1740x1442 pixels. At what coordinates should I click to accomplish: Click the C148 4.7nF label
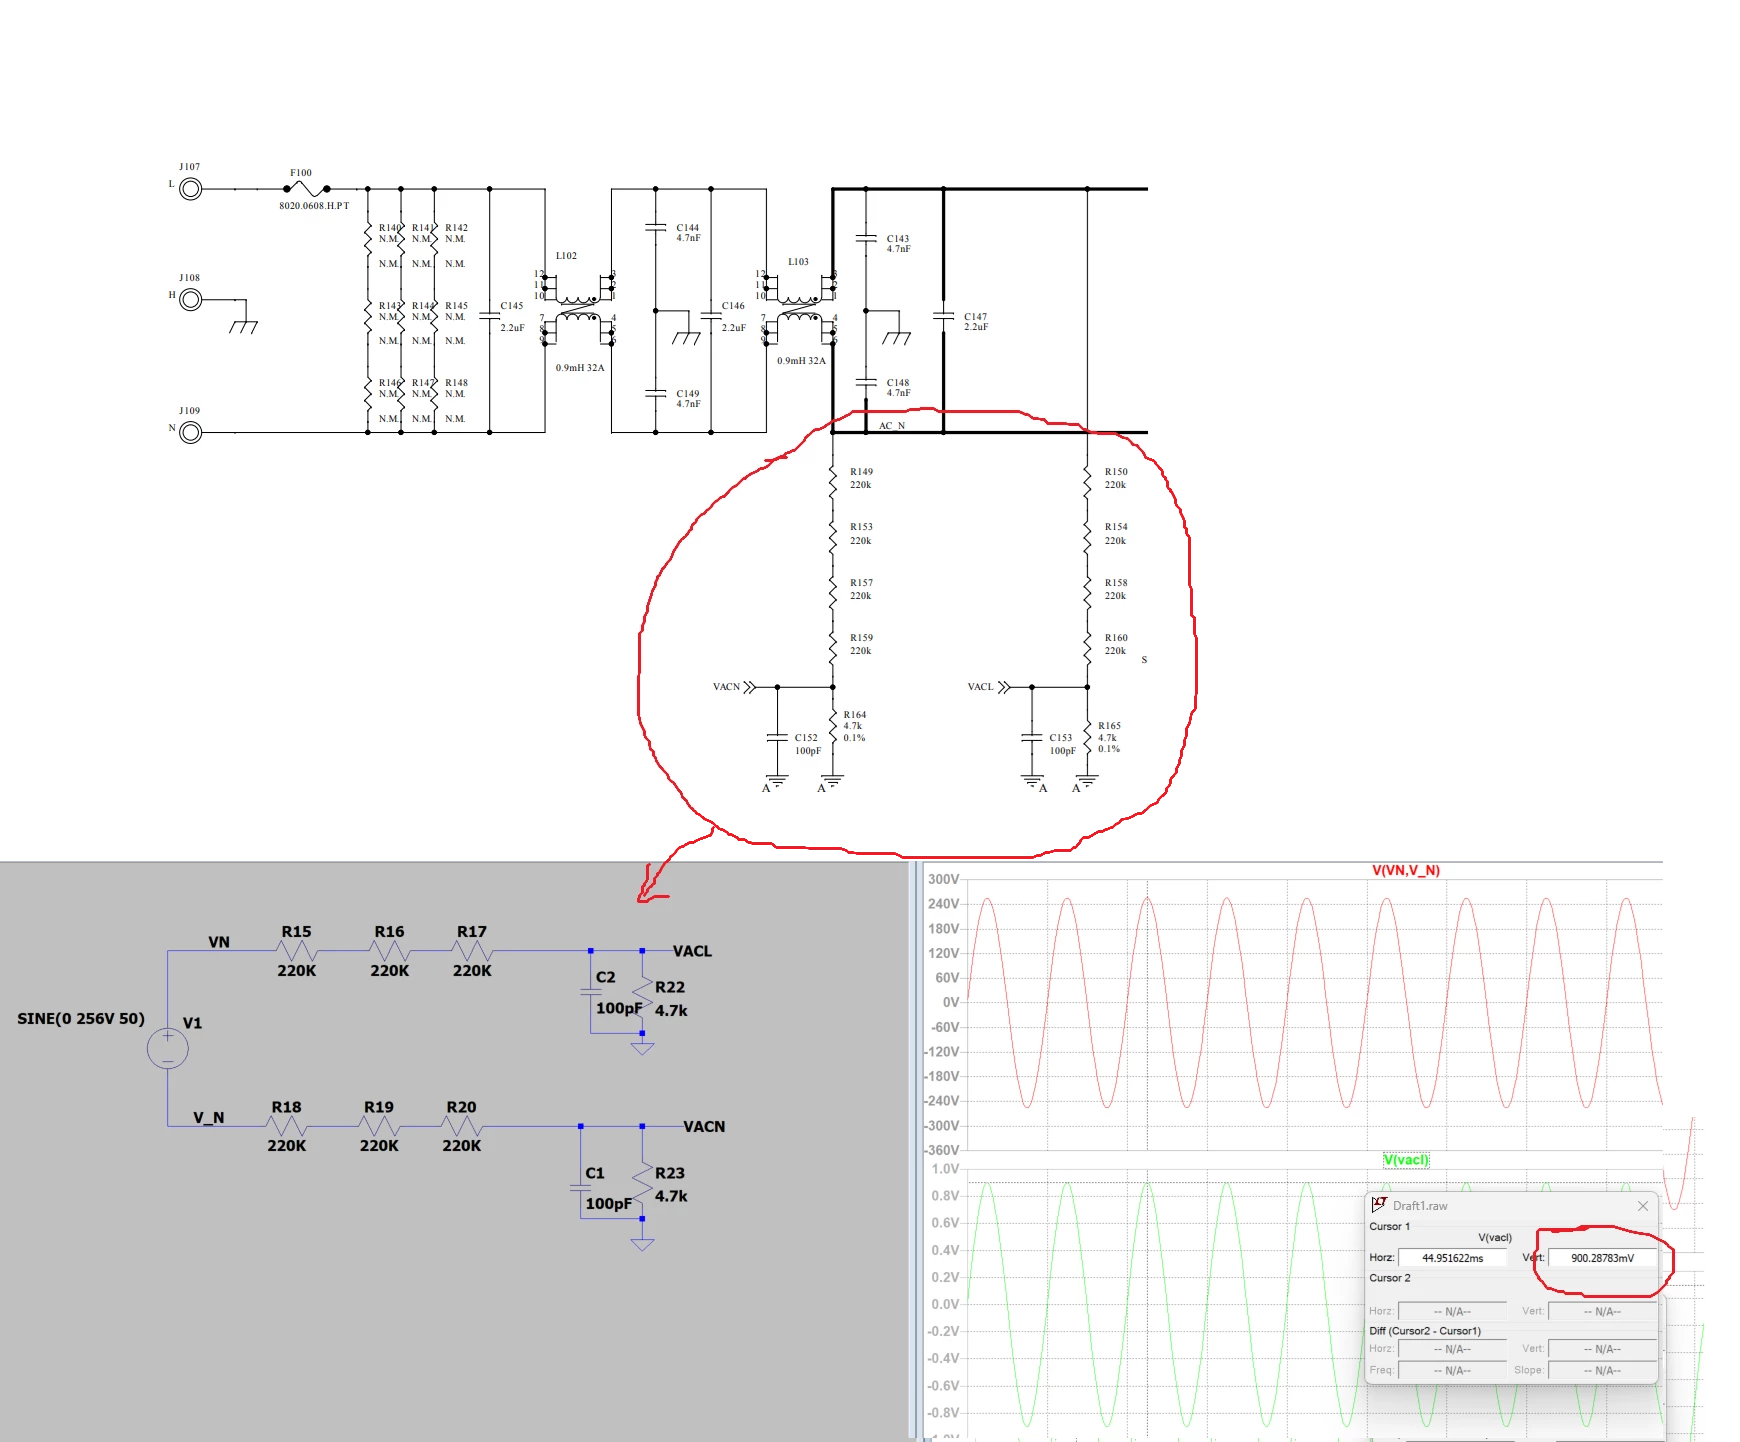tap(898, 388)
